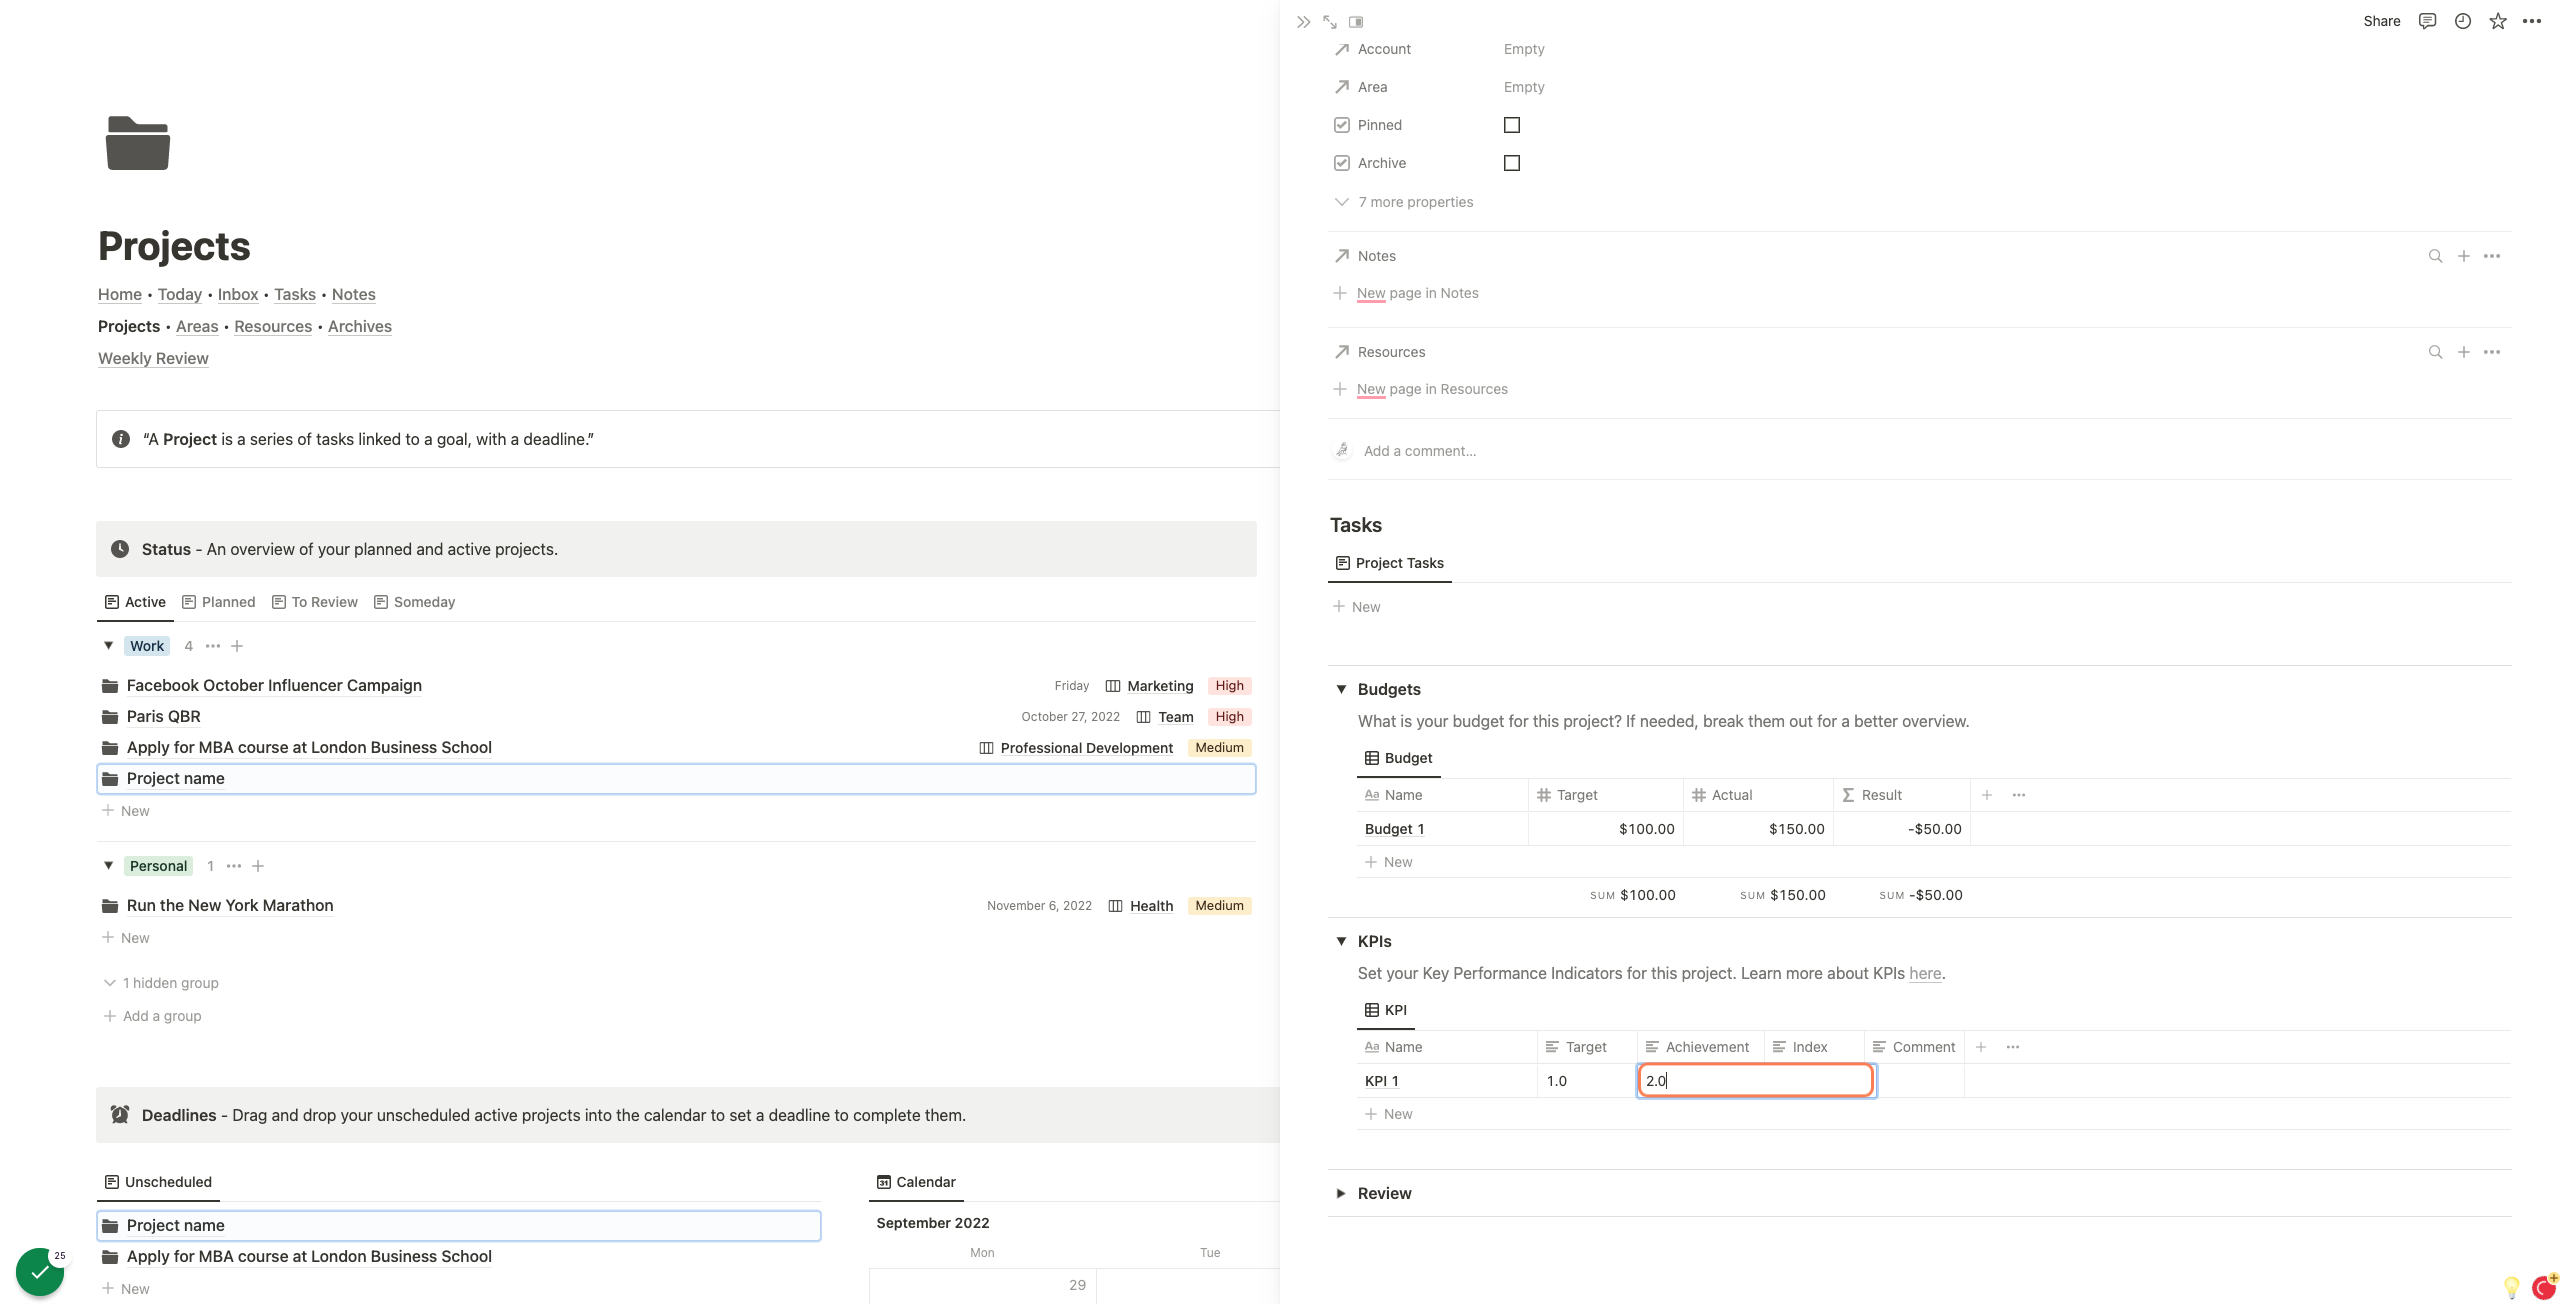Switch to the Planned tab
2560x1304 pixels.
tap(219, 602)
